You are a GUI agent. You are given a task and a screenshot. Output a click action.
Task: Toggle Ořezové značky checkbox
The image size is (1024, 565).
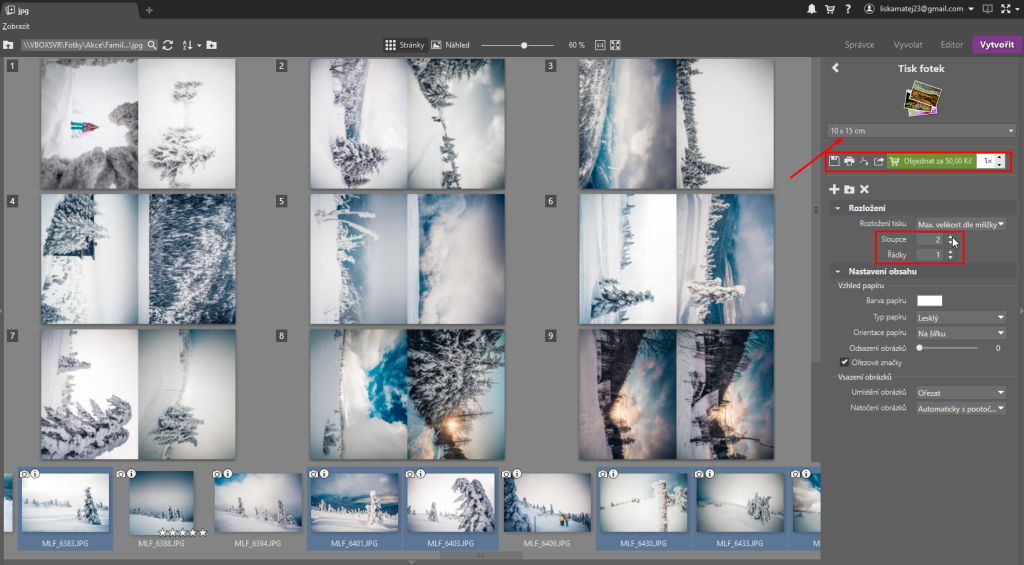[x=844, y=362]
